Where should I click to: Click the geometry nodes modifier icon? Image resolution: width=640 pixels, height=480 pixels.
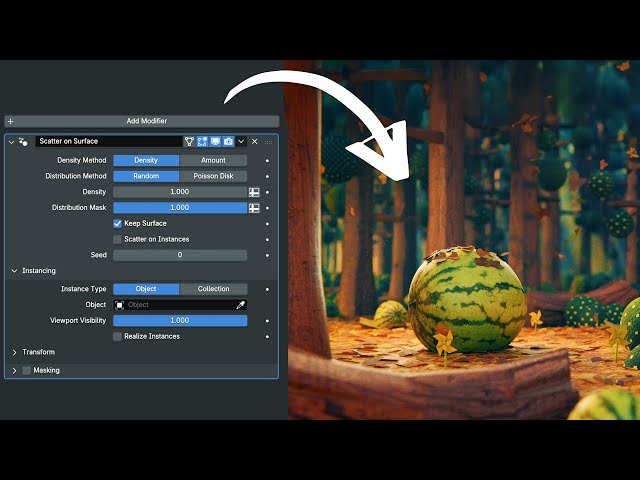23,142
